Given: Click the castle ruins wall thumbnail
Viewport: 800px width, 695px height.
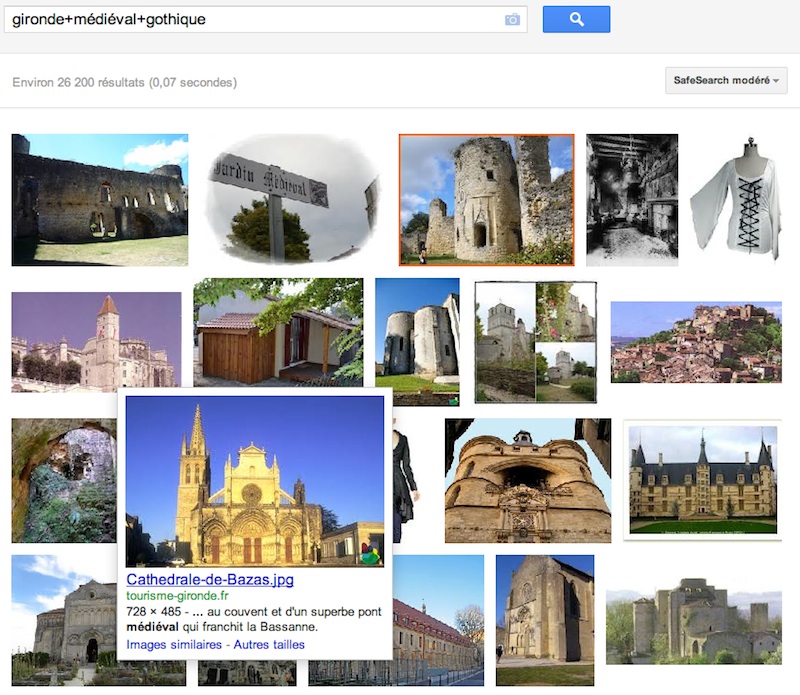Looking at the screenshot, I should point(99,199).
